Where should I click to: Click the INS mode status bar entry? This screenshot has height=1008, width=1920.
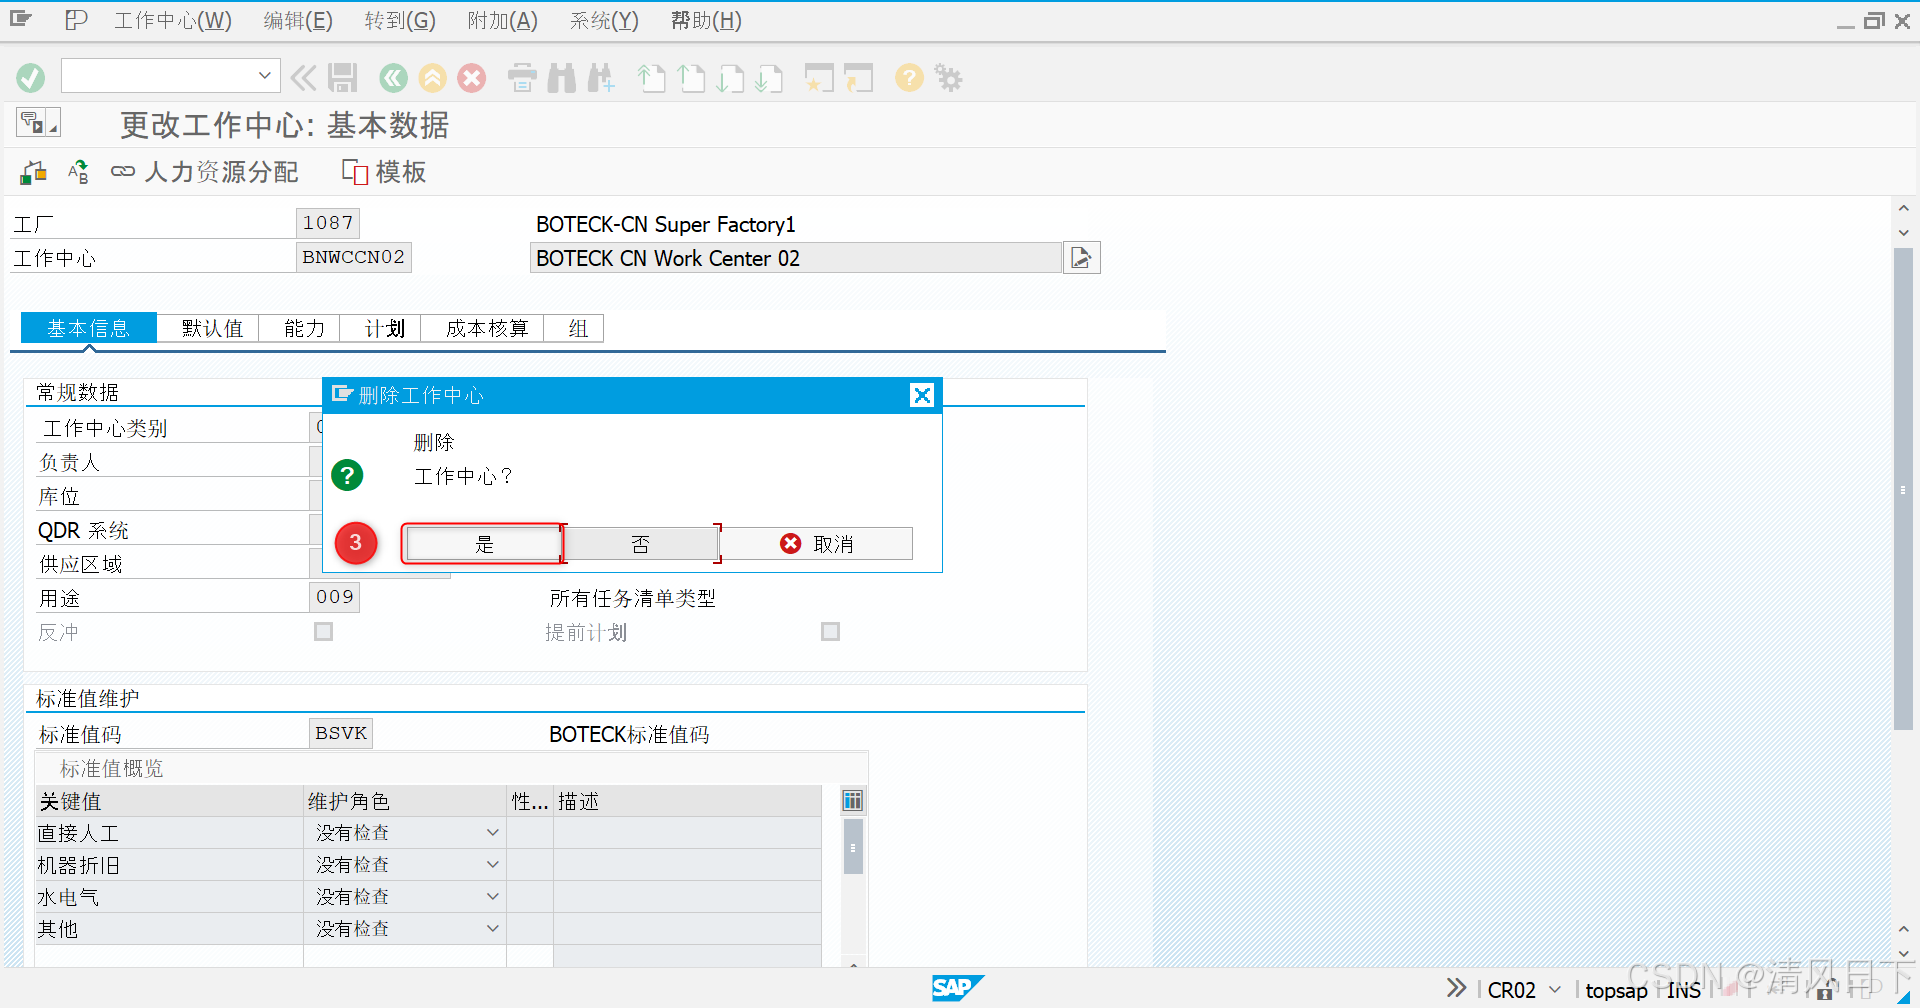[1684, 990]
